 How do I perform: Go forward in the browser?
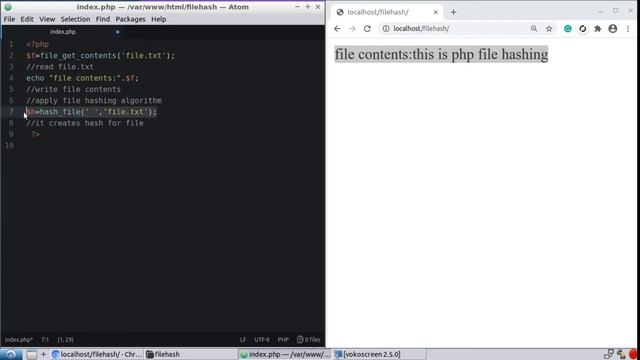pos(352,29)
